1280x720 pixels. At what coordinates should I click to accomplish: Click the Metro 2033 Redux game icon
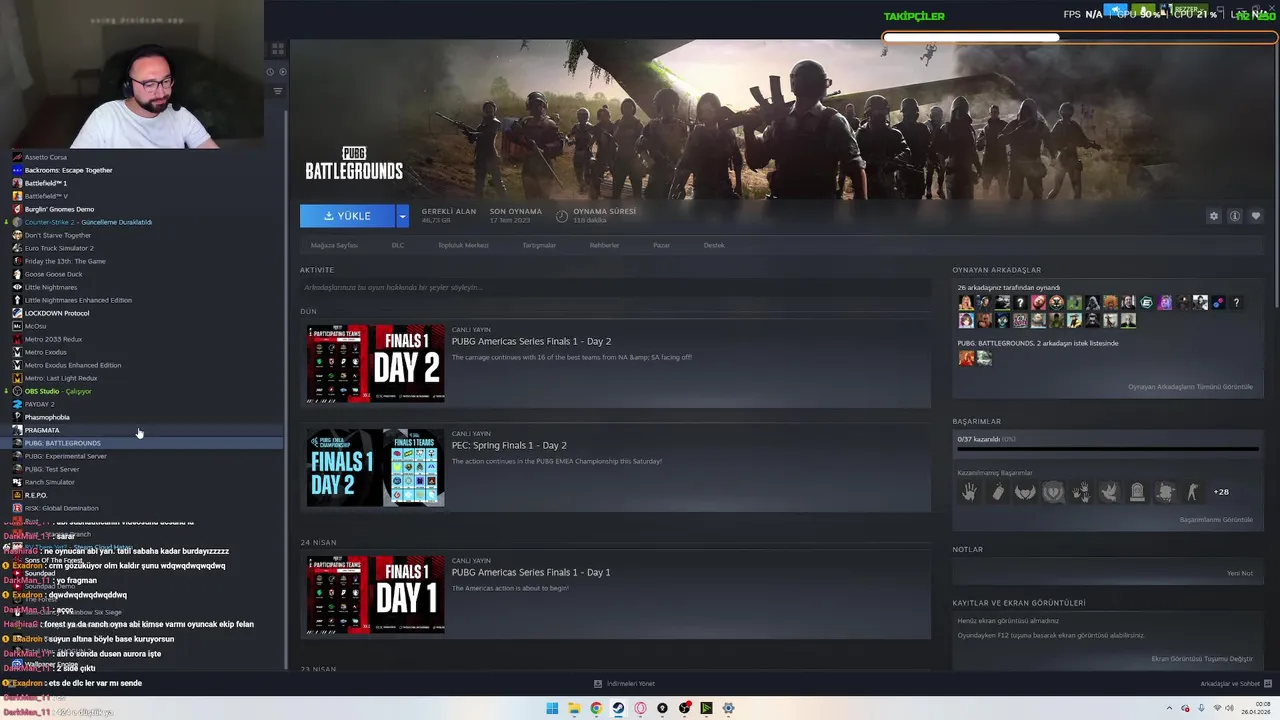tap(17, 339)
